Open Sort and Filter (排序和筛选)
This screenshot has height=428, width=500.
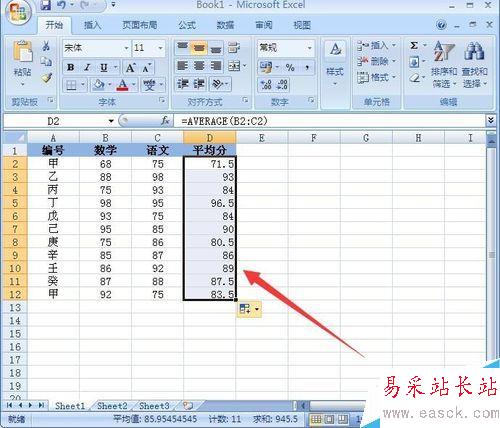click(x=444, y=64)
